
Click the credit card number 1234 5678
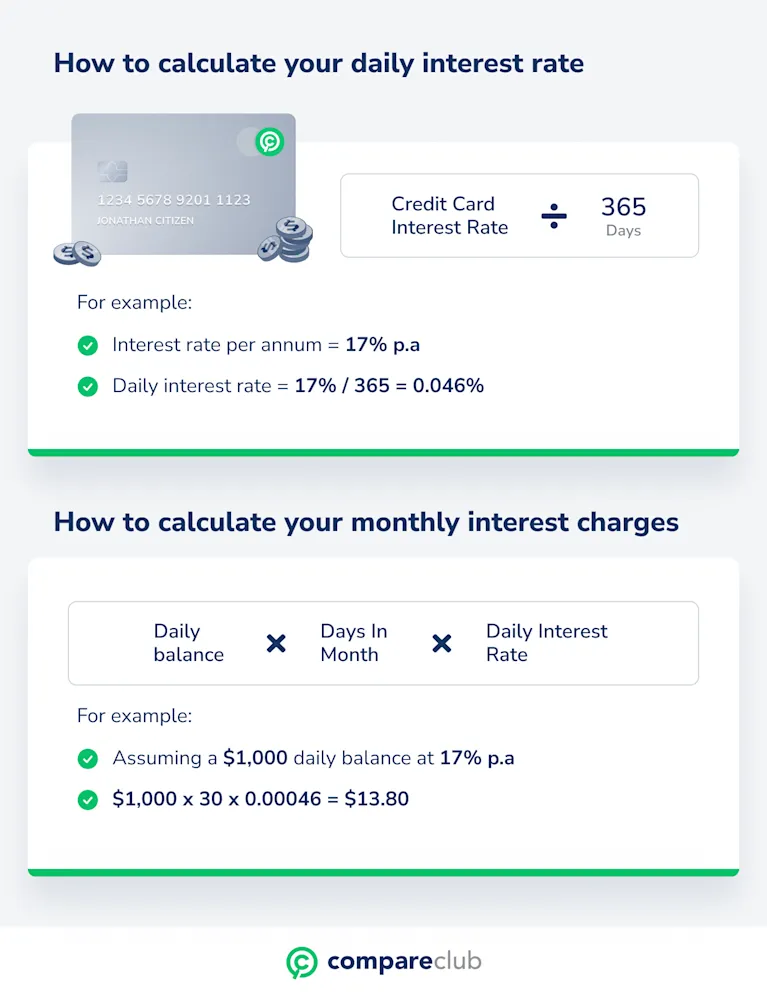coord(173,200)
